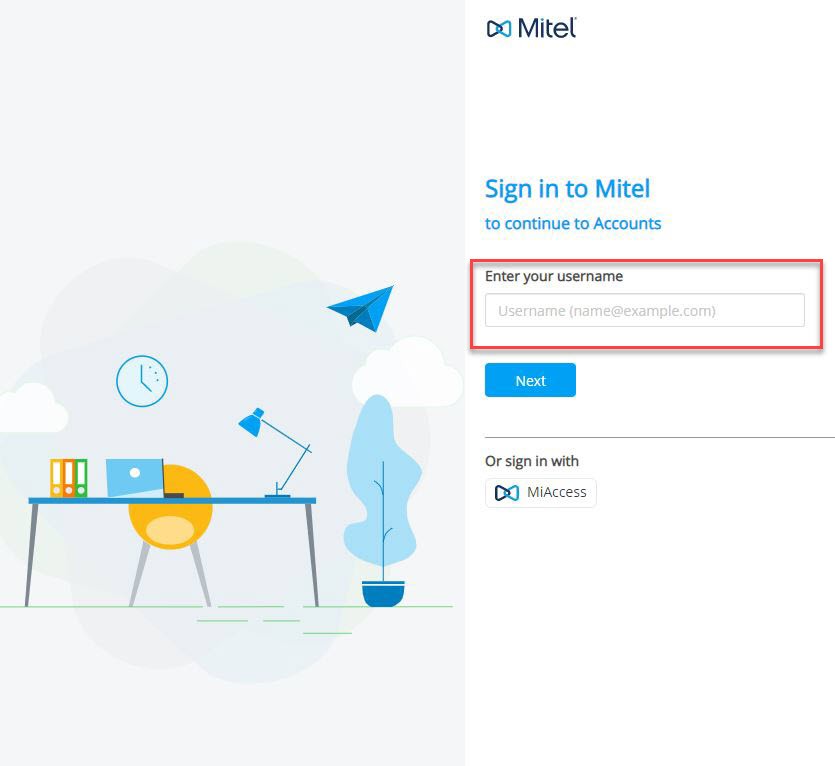Viewport: 835px width, 766px height.
Task: Click the 'to continue to Accounts' text
Action: (572, 223)
